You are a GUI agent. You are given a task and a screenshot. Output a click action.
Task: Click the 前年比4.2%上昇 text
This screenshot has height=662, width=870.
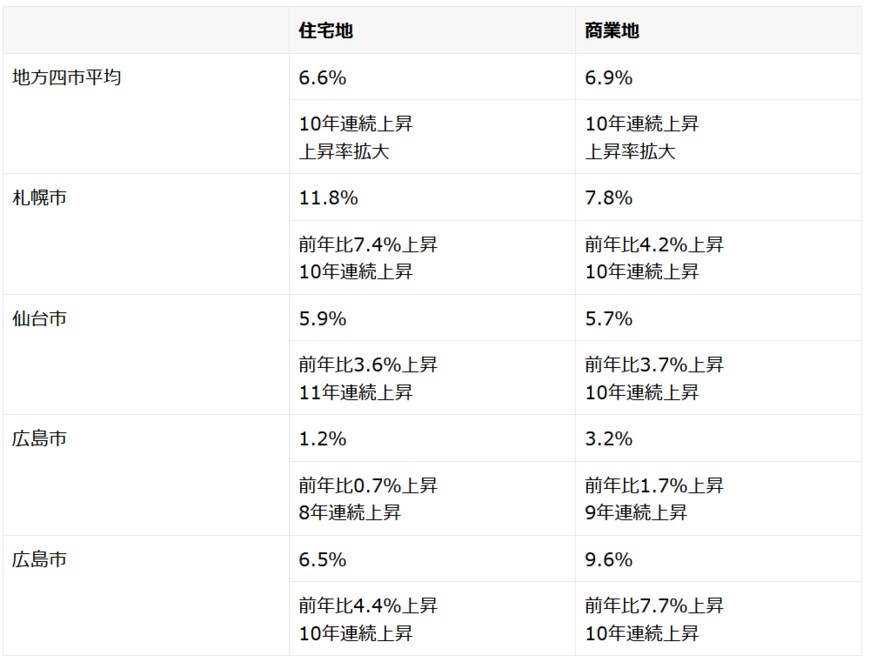[654, 245]
